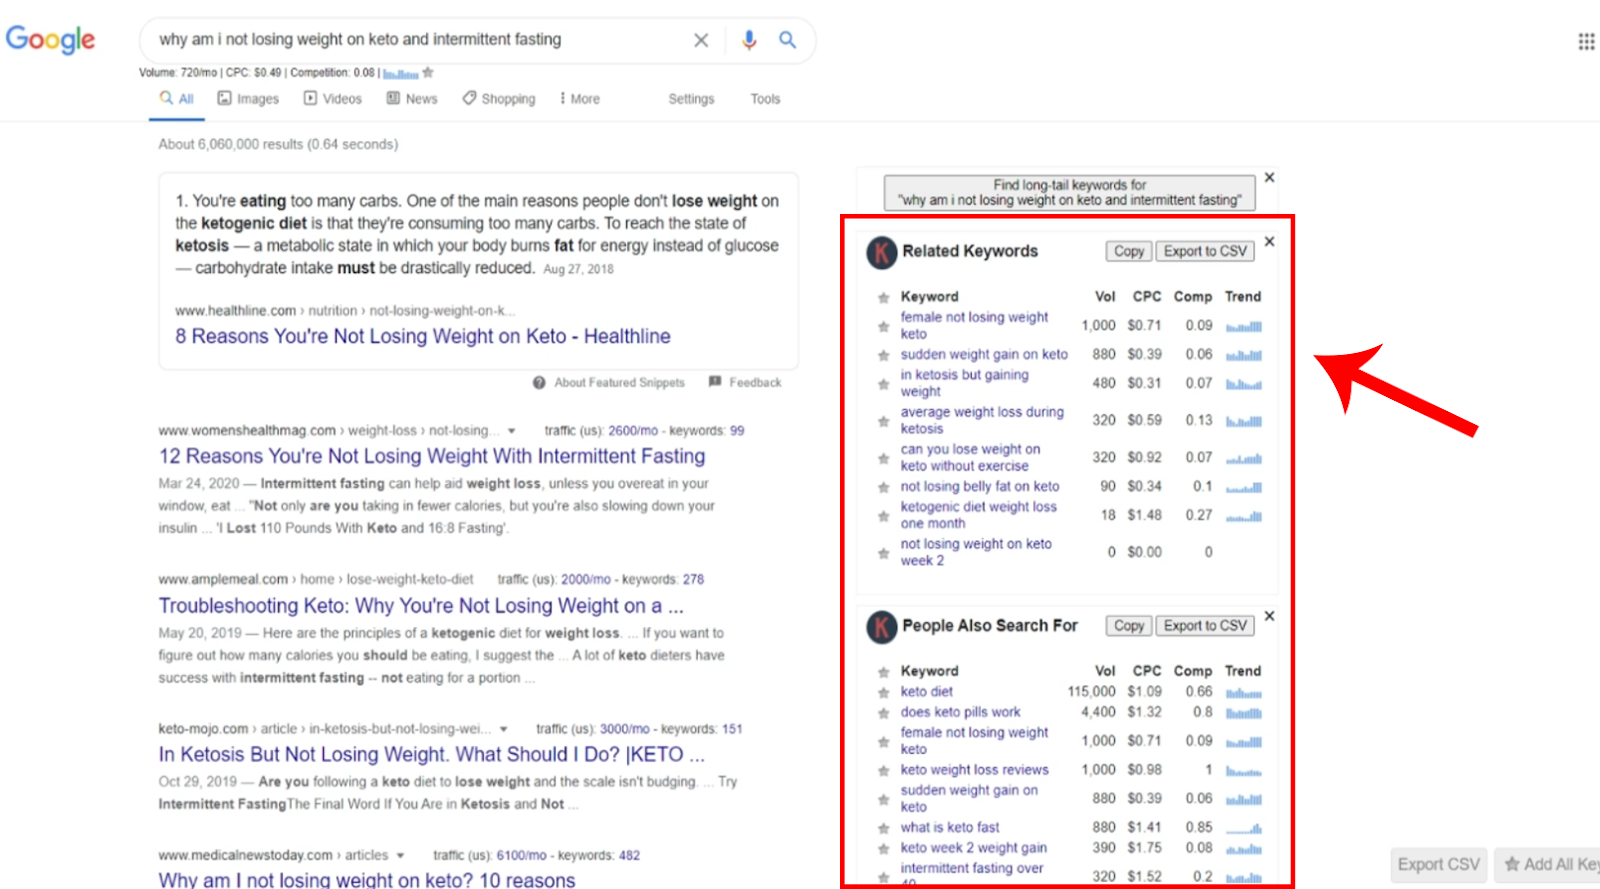The width and height of the screenshot is (1600, 889).
Task: Open '12 Reasons You're Not Losing Weight' result
Action: (x=432, y=456)
